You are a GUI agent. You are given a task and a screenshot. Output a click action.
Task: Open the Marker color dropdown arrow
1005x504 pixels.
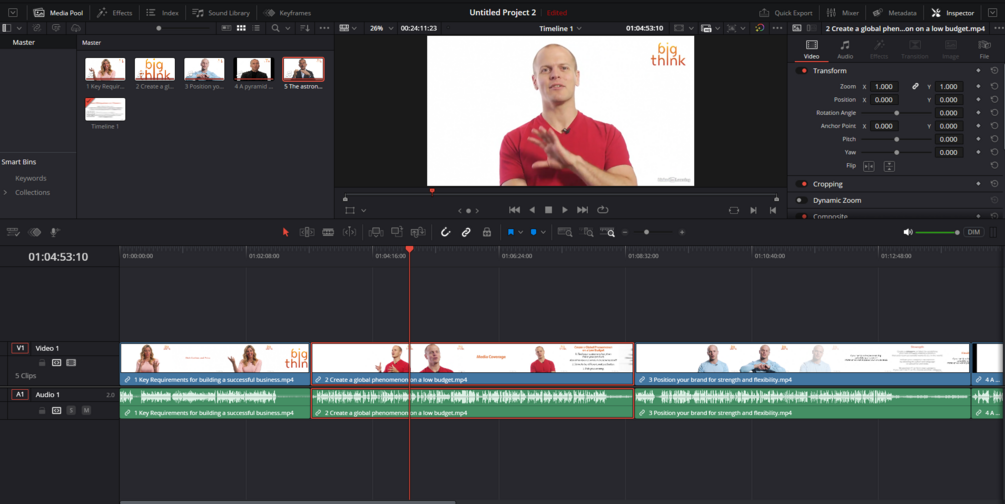click(543, 232)
